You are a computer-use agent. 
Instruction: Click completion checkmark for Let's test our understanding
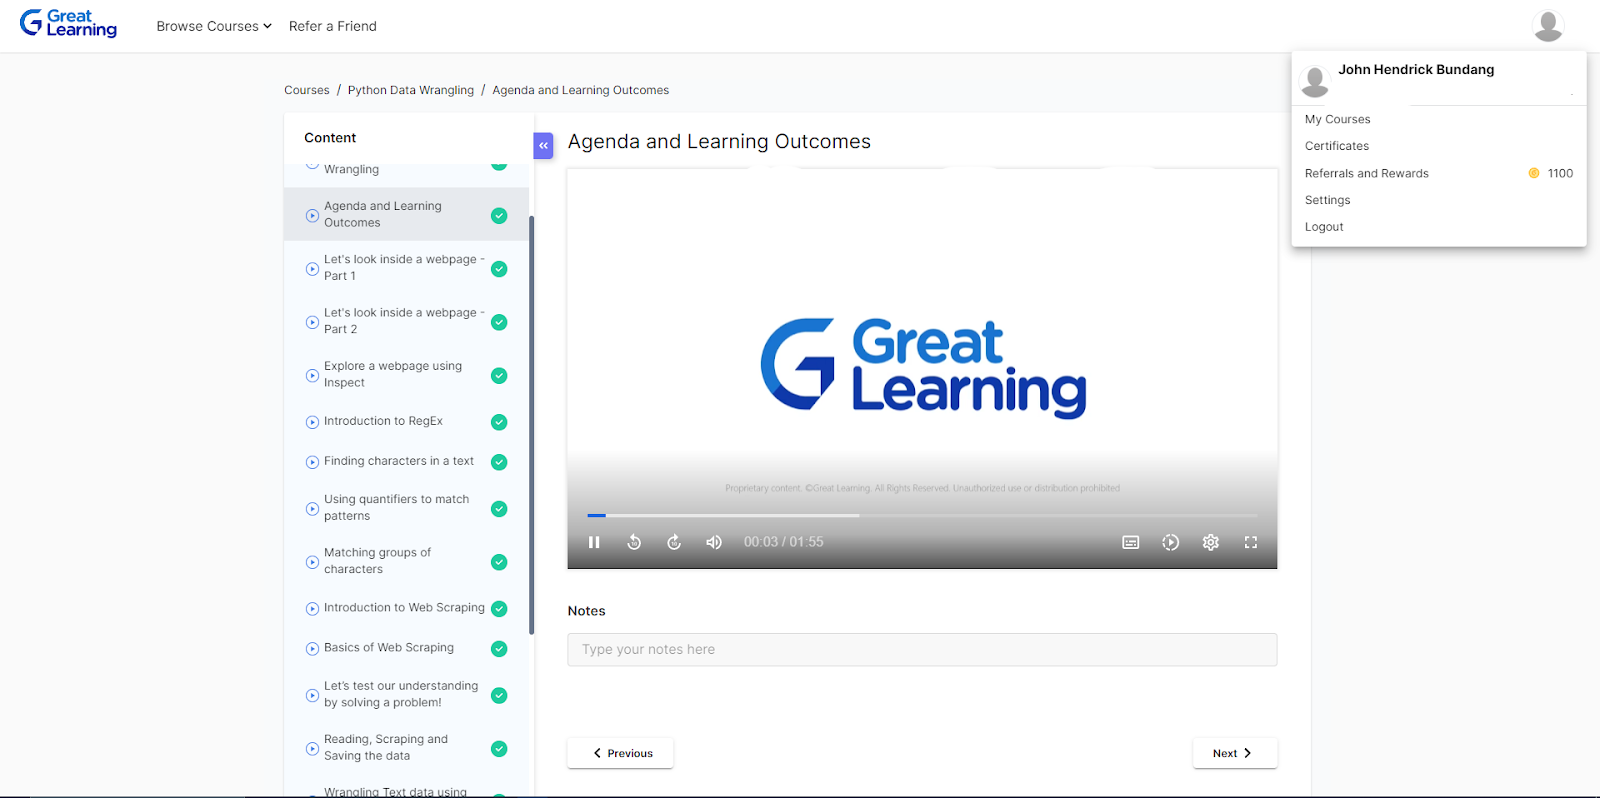point(499,695)
